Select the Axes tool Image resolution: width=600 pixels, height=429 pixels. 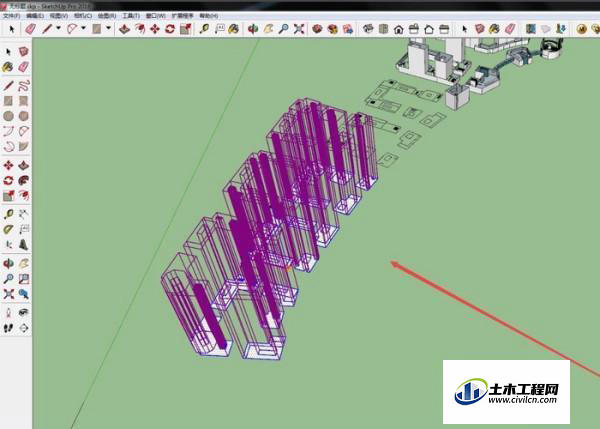click(x=8, y=245)
